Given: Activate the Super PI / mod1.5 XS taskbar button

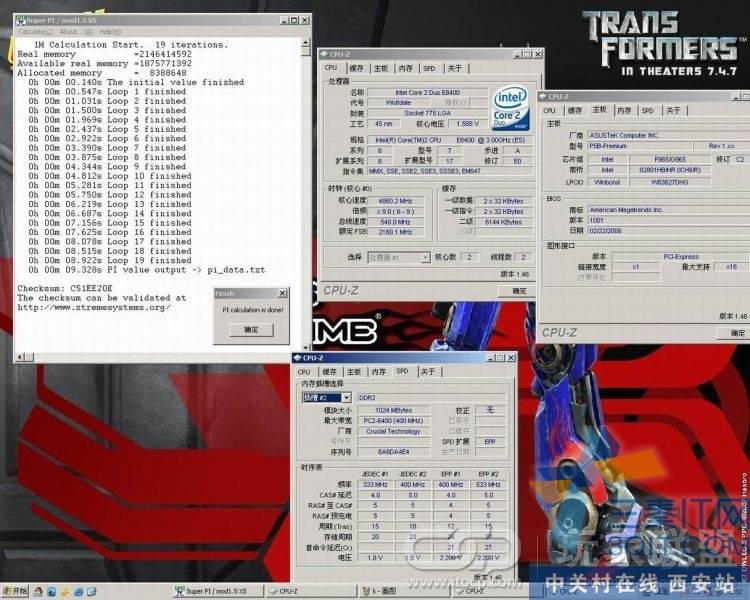Looking at the screenshot, I should point(217,592).
